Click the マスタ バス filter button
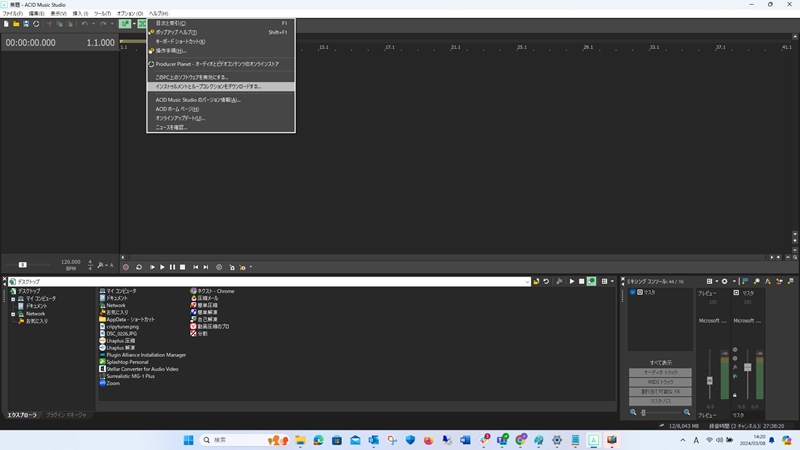 660,402
